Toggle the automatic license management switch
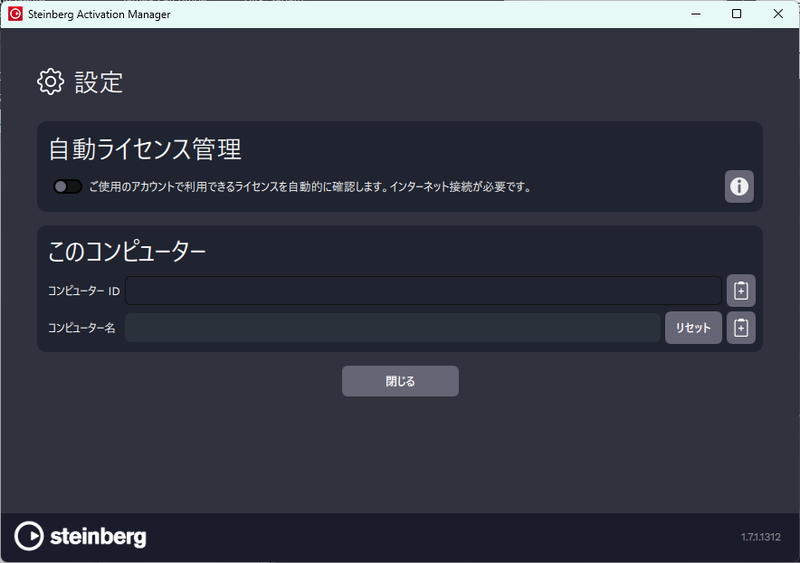The image size is (800, 563). coord(67,187)
